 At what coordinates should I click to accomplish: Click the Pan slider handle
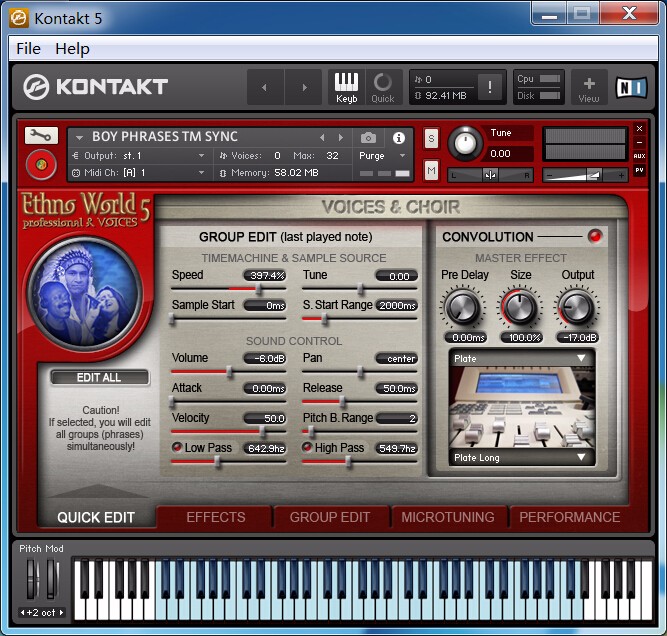pos(360,372)
